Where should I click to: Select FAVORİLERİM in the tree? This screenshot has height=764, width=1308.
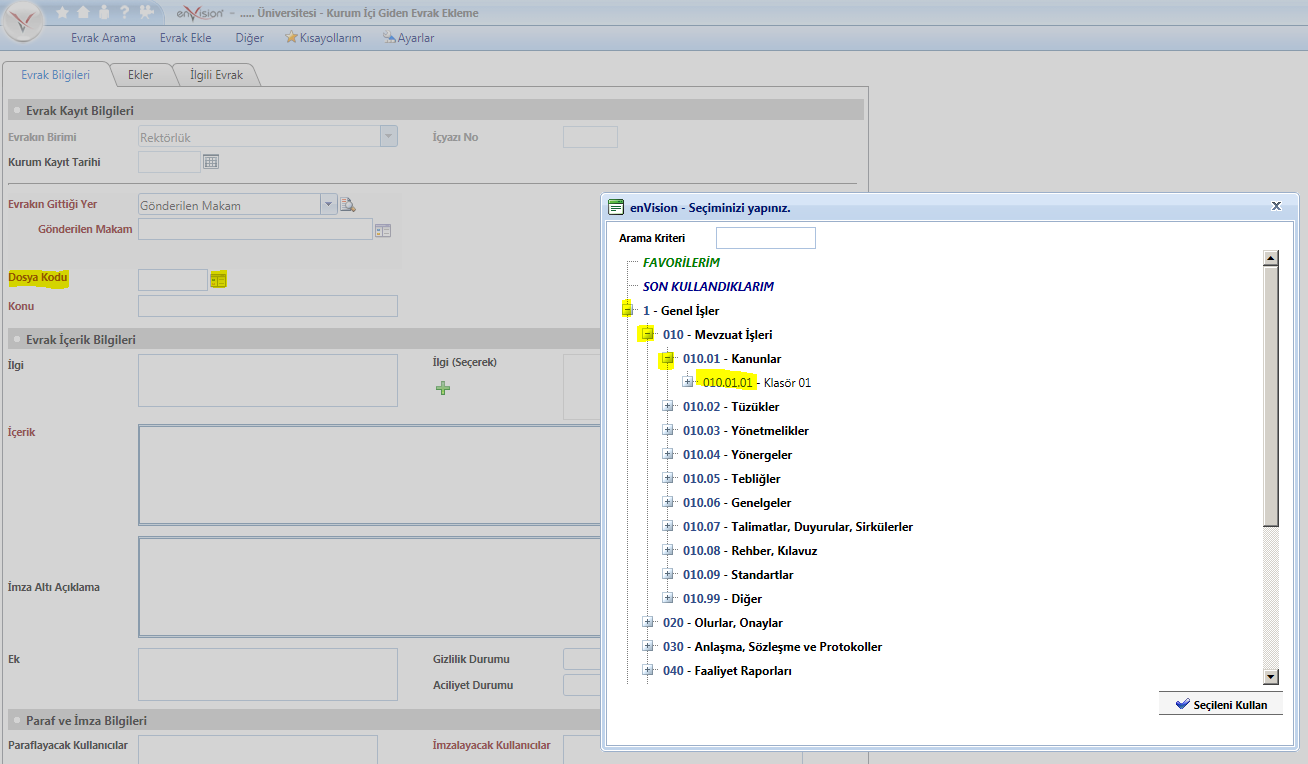click(x=681, y=262)
